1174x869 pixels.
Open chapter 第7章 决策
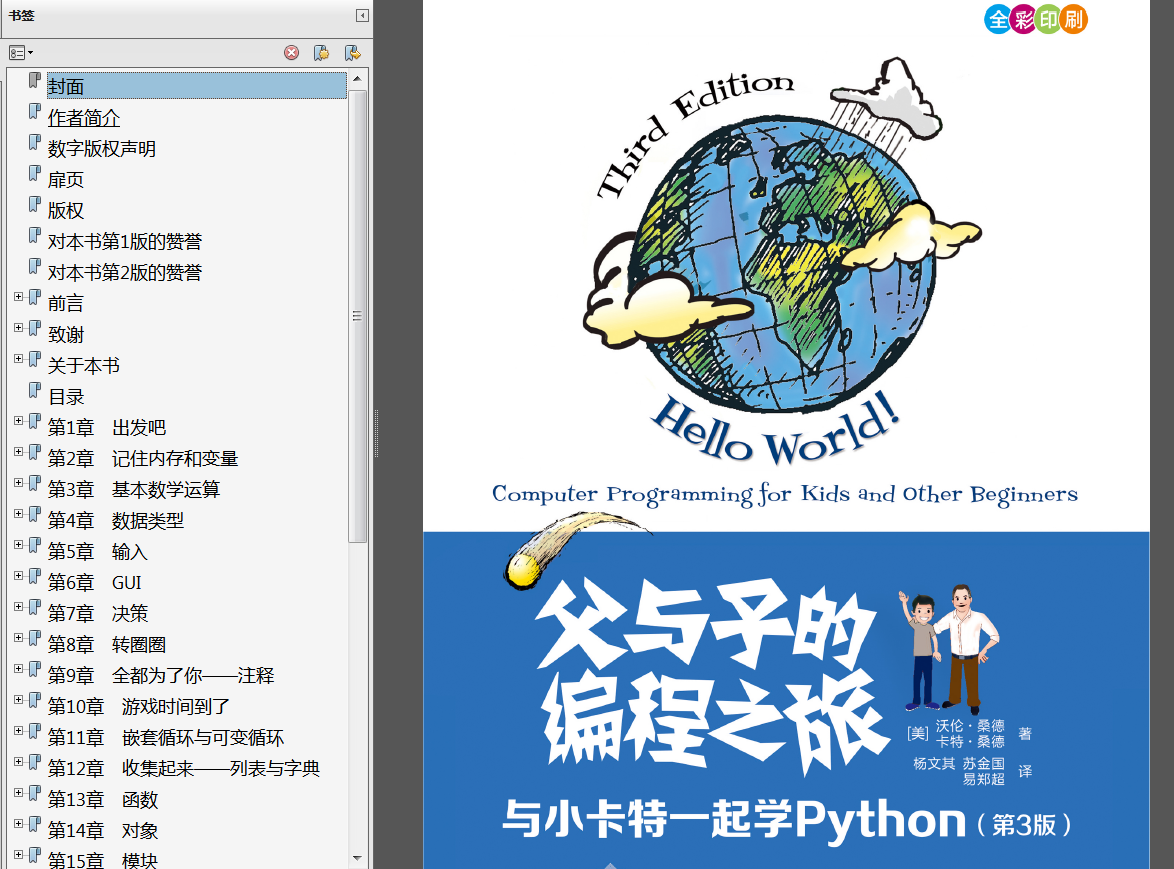98,613
